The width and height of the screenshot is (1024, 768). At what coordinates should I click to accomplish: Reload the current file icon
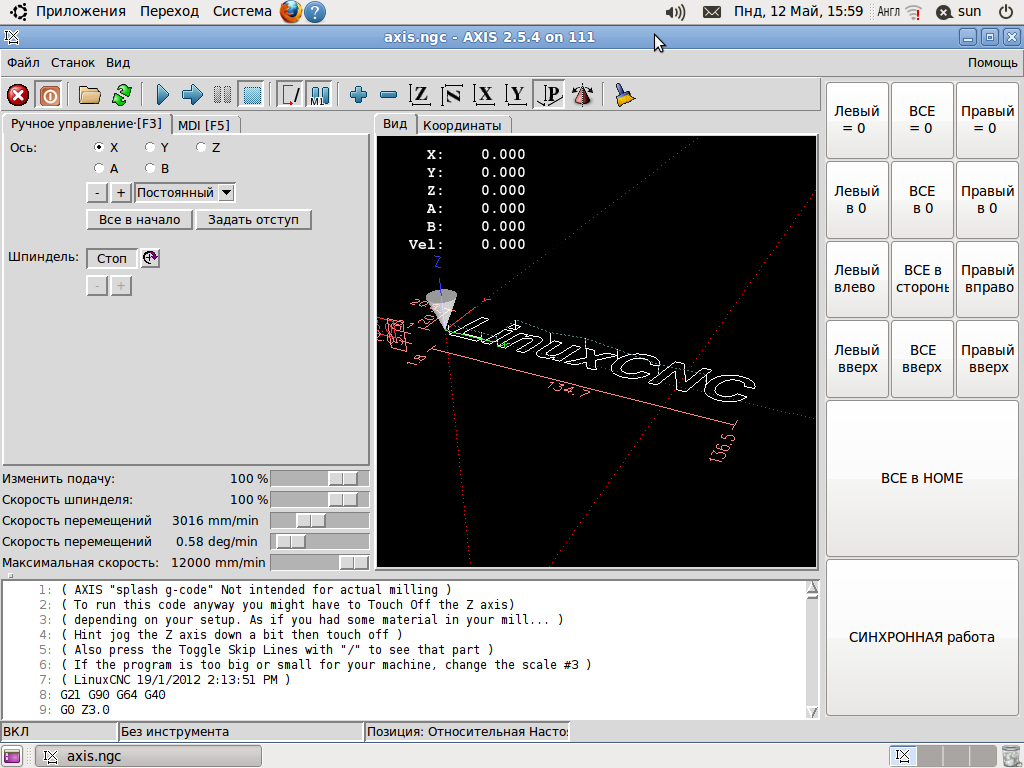click(121, 95)
